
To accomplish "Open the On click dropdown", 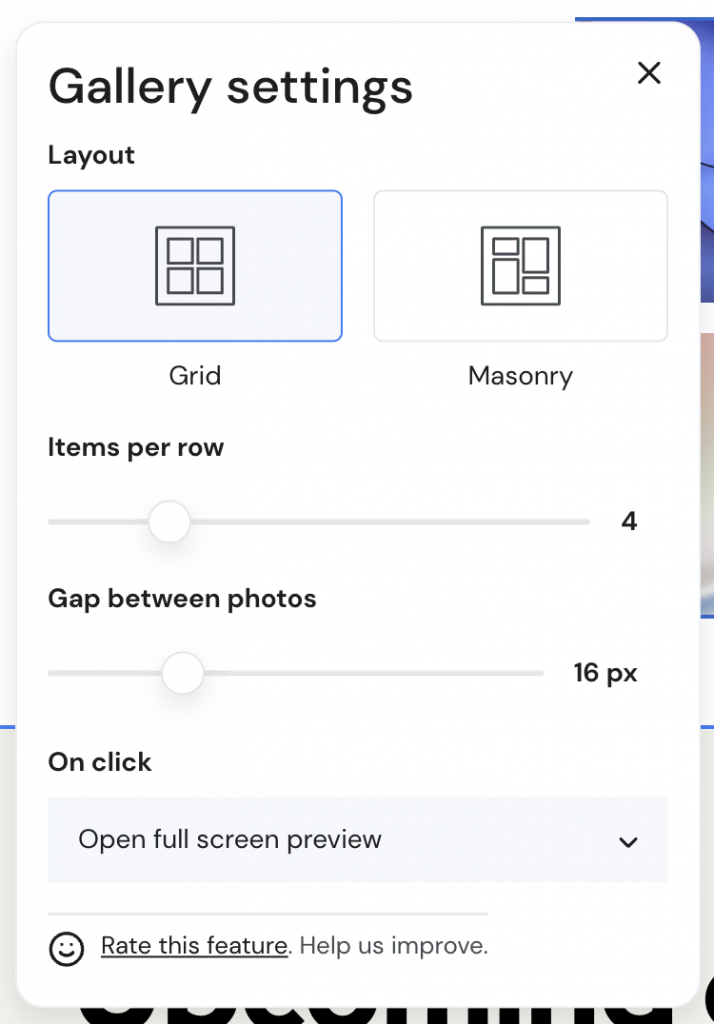I will (357, 840).
